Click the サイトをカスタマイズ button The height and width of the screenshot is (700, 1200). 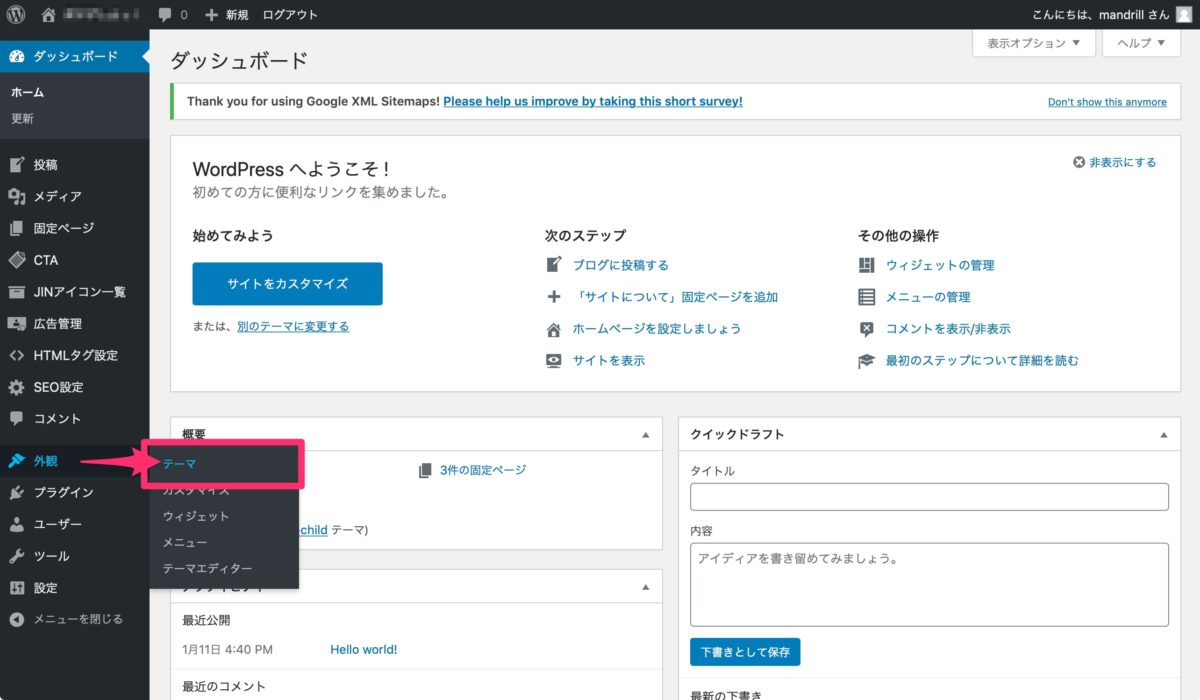point(287,284)
